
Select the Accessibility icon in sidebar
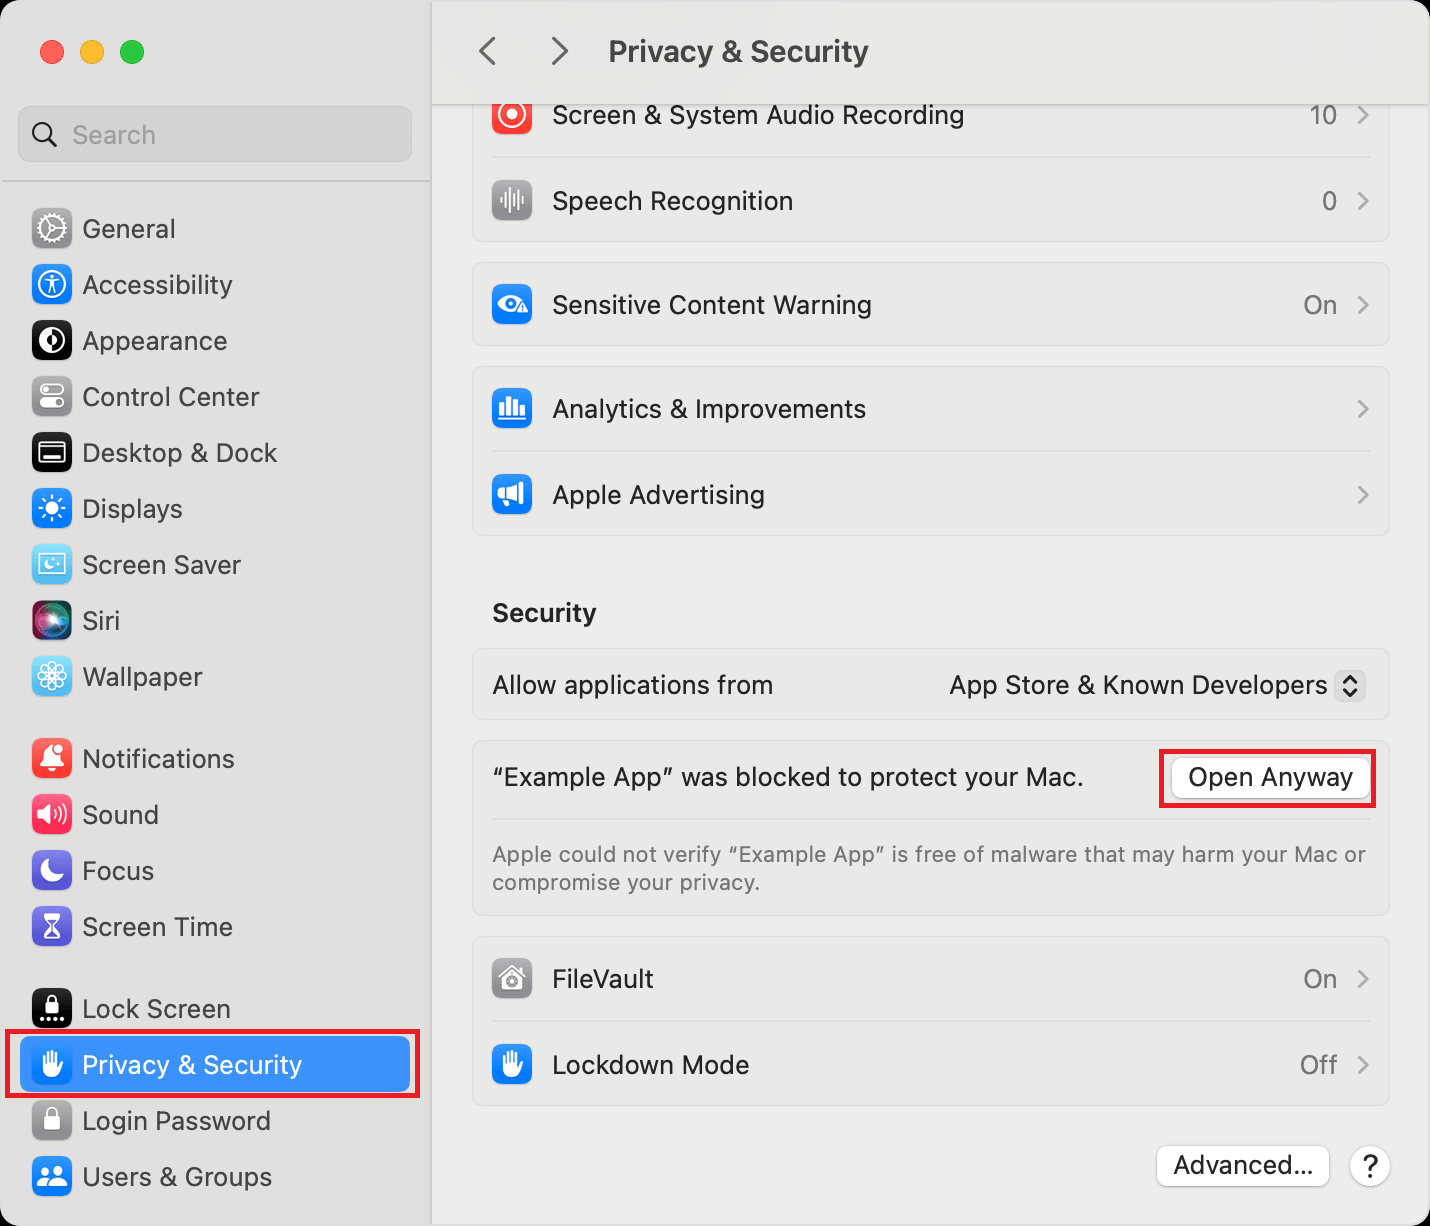coord(52,285)
